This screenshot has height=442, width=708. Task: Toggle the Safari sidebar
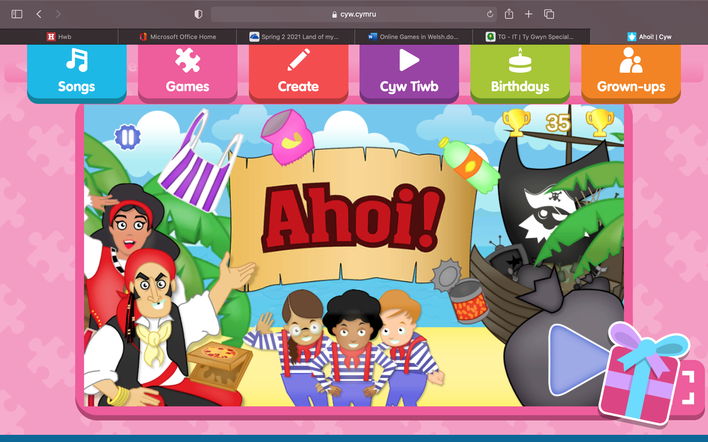click(17, 14)
